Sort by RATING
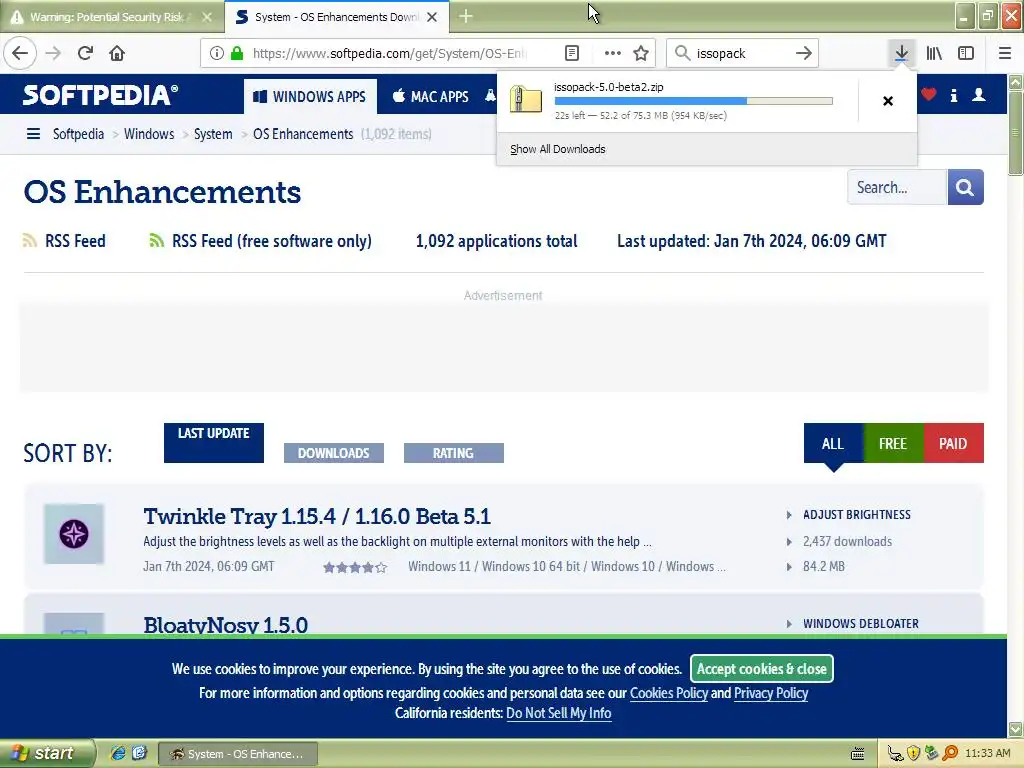This screenshot has width=1024, height=768. 454,453
